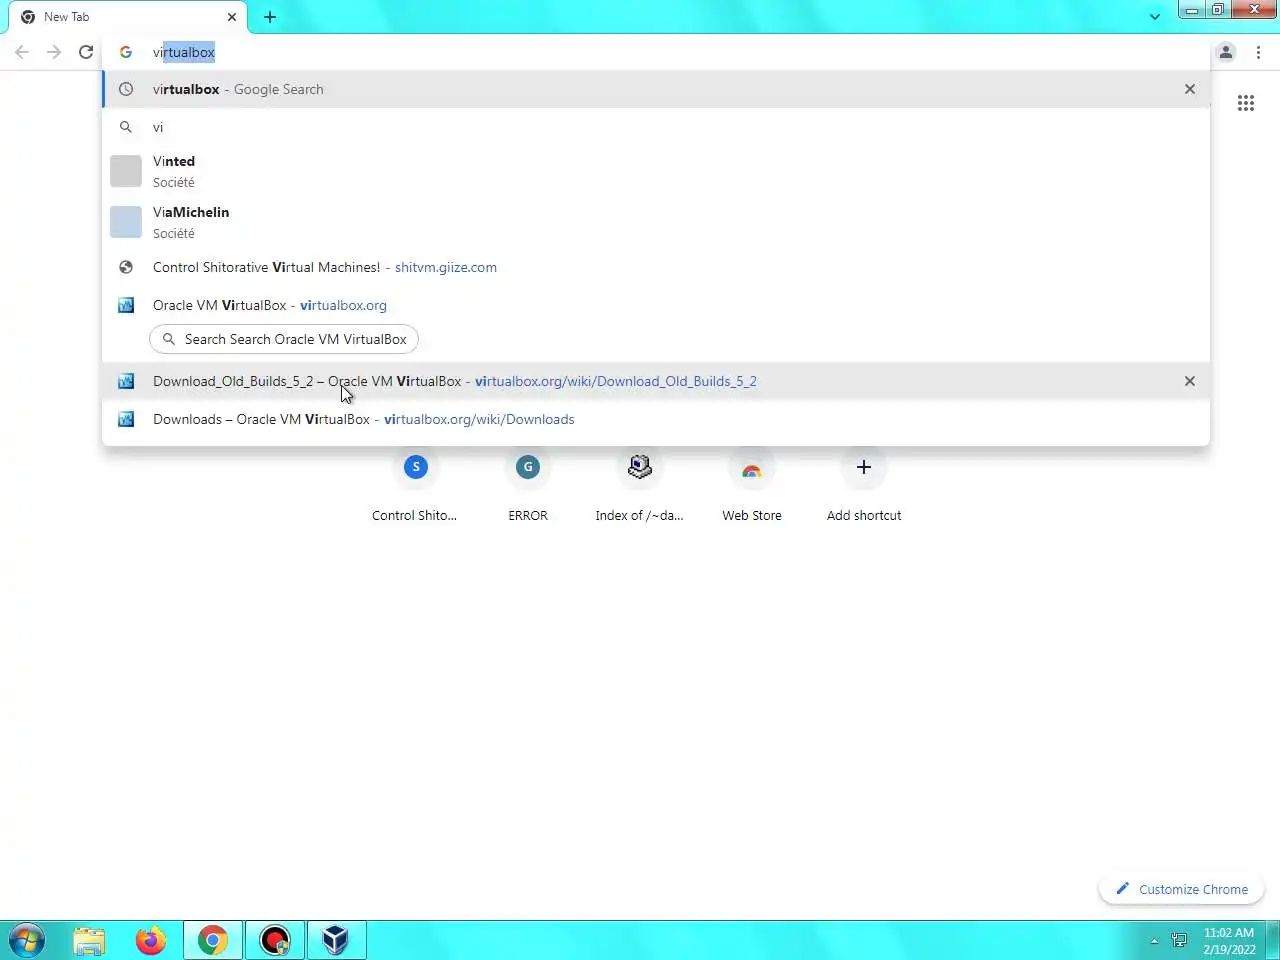Screen dimensions: 1280x960
Task: Open a new tab with the plus button
Action: coord(270,17)
